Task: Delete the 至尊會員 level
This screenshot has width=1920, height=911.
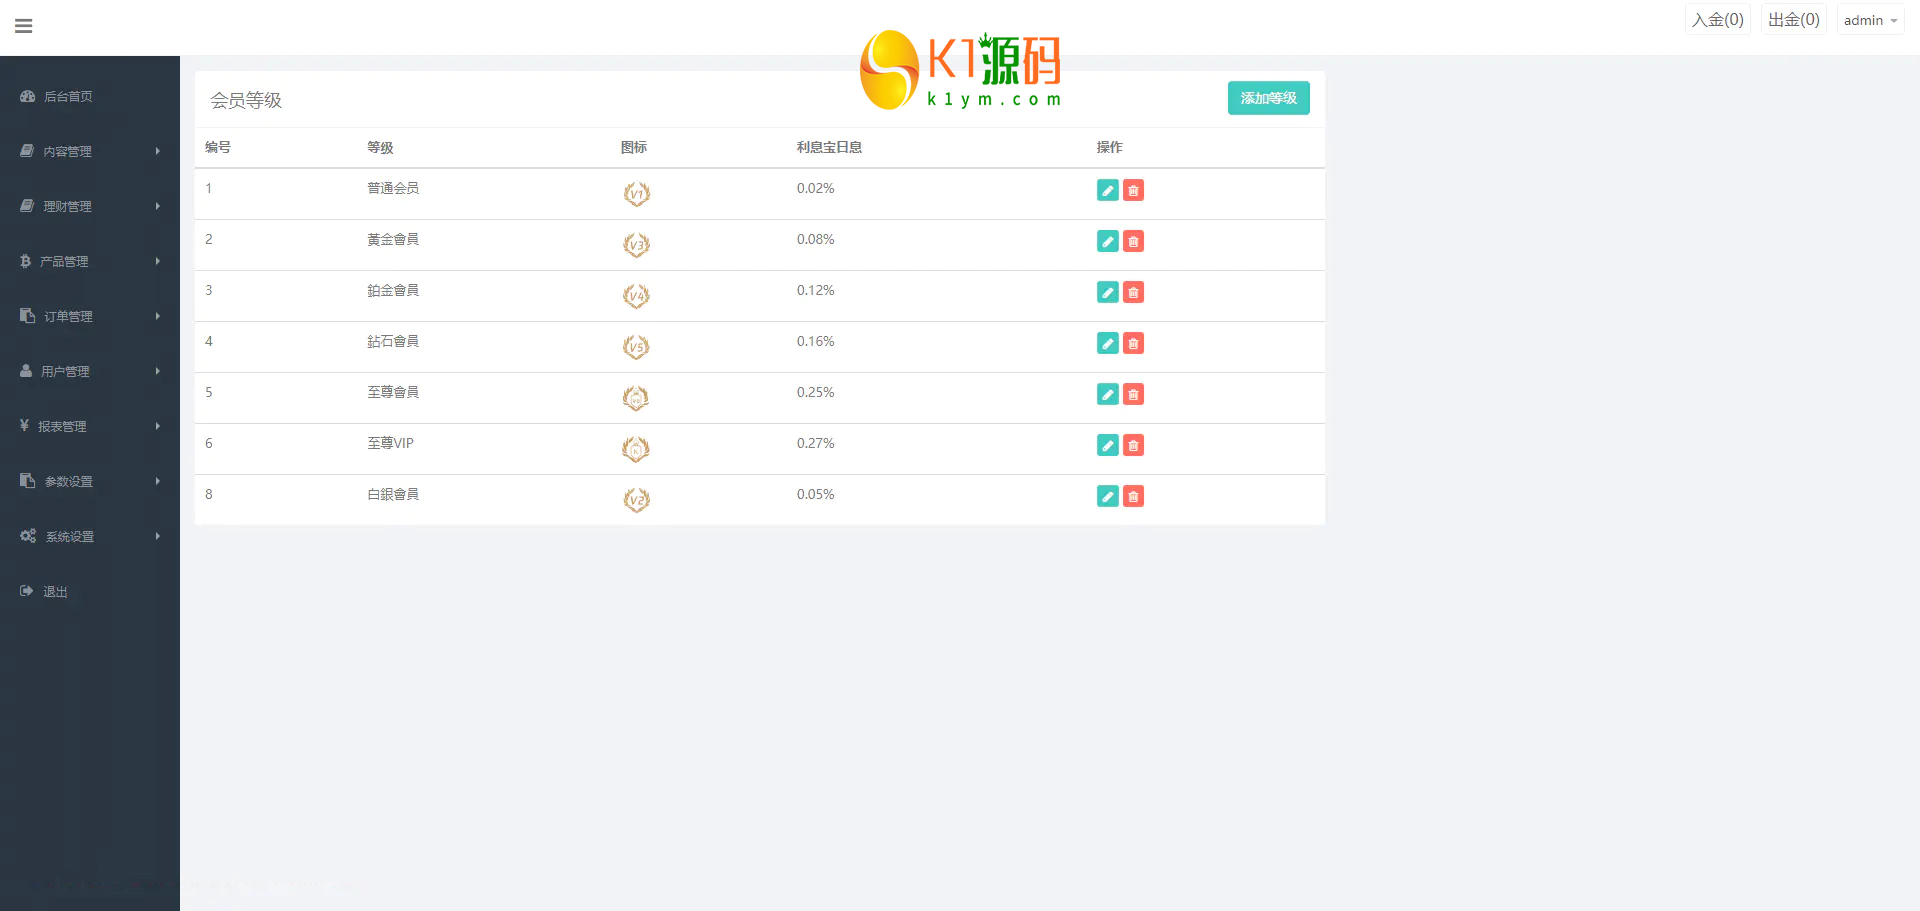Action: point(1133,395)
